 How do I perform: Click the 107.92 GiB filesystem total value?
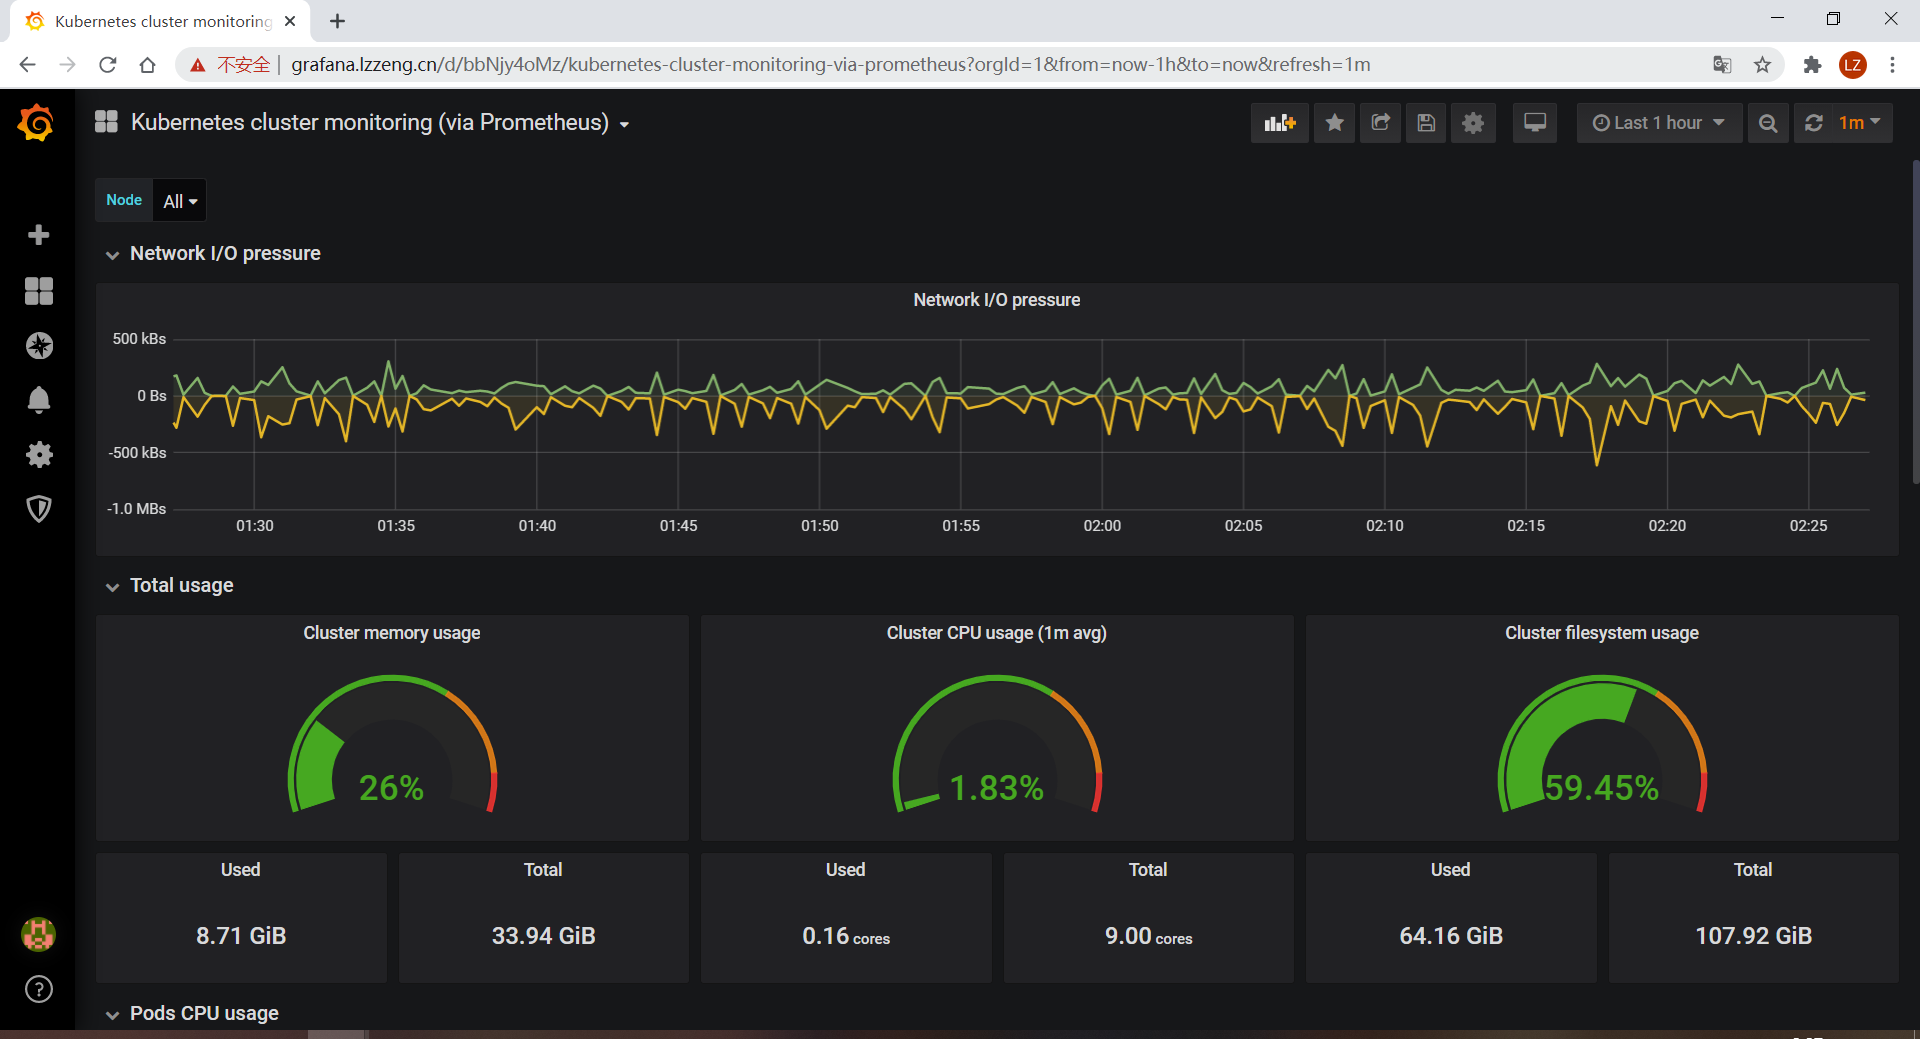coord(1753,936)
